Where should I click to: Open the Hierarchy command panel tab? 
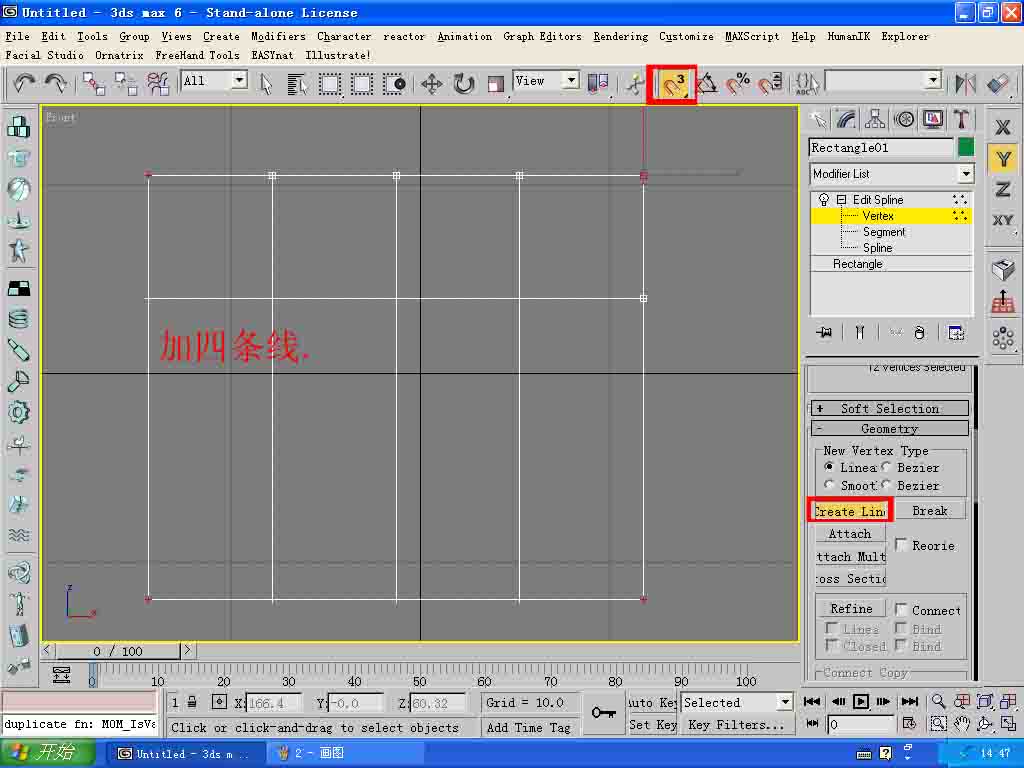[875, 119]
